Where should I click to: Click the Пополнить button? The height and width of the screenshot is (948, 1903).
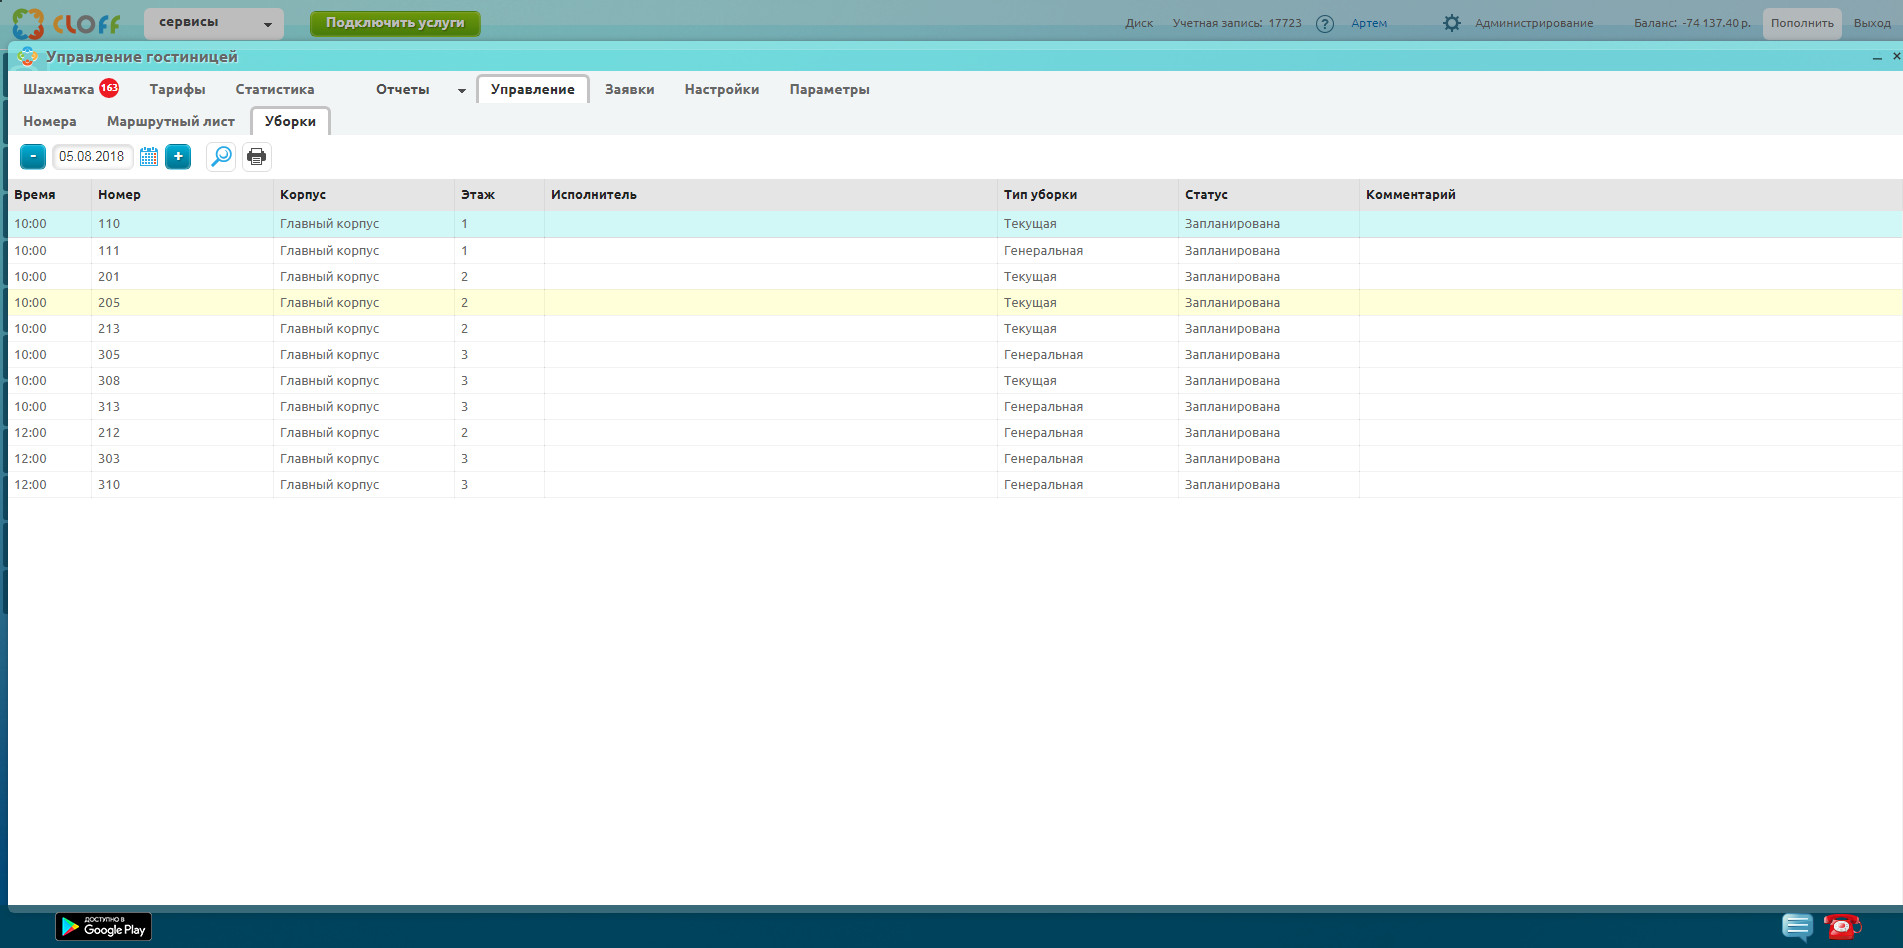coord(1802,23)
